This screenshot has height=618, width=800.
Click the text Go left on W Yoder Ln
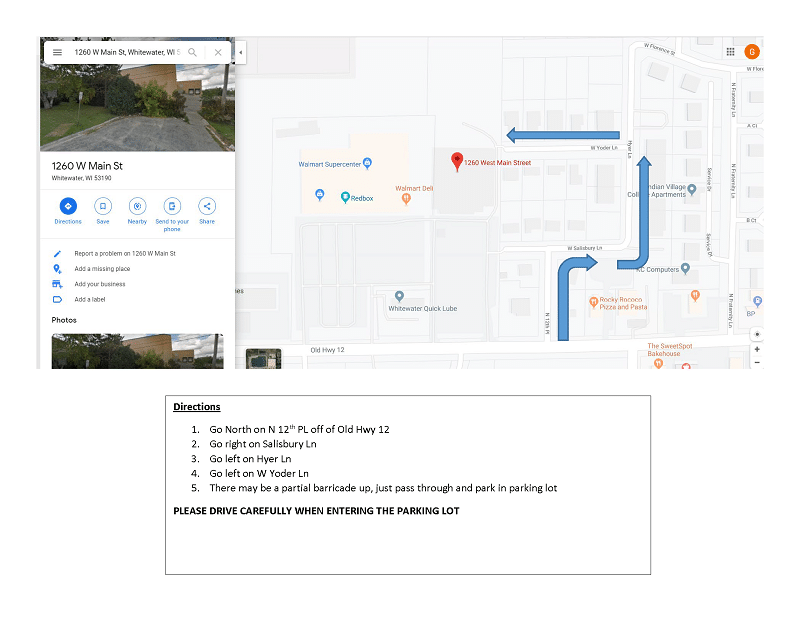coord(259,474)
